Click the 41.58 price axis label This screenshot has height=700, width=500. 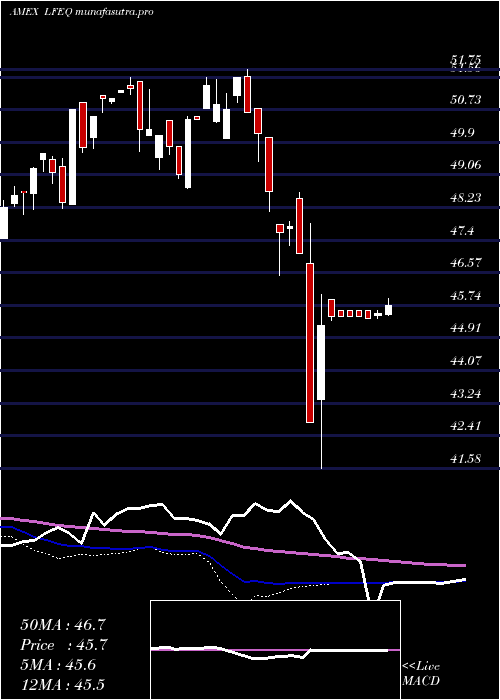point(466,459)
